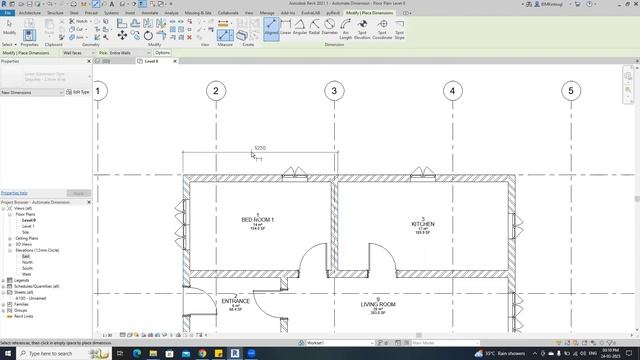Open the Mail app from the taskbar
Screen dimensions: 640x360
(186, 353)
